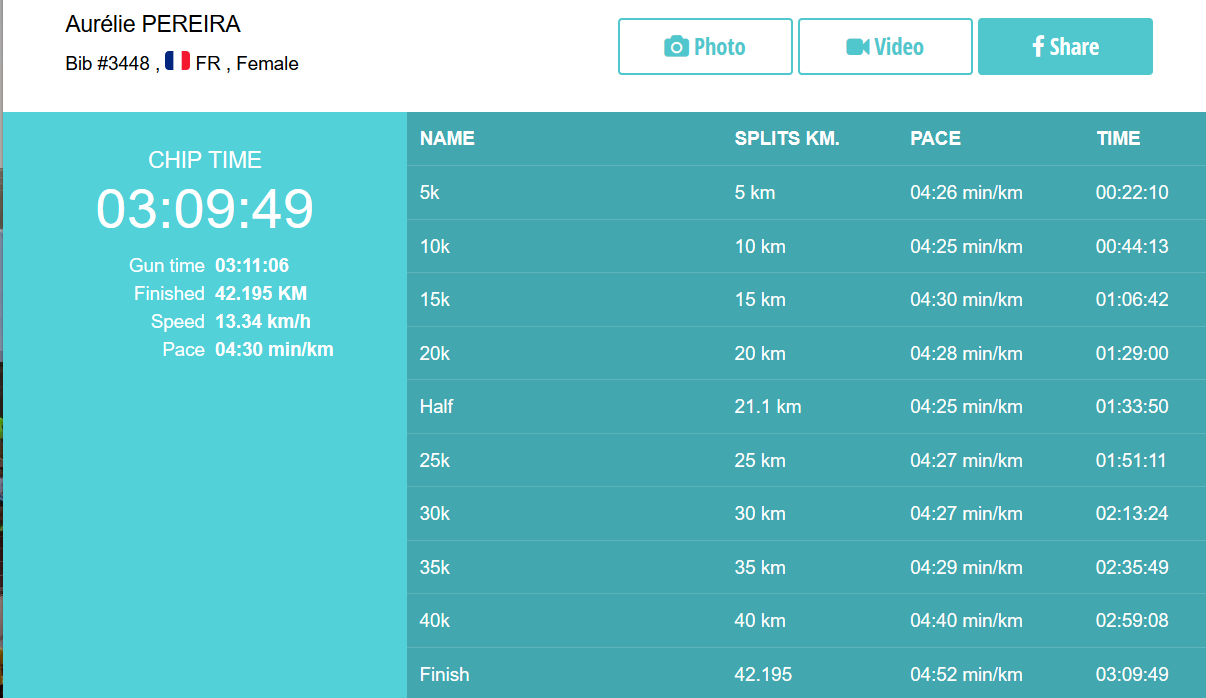The width and height of the screenshot is (1206, 698).
Task: Click the 20k pace 04:28 min/km
Action: (x=966, y=354)
